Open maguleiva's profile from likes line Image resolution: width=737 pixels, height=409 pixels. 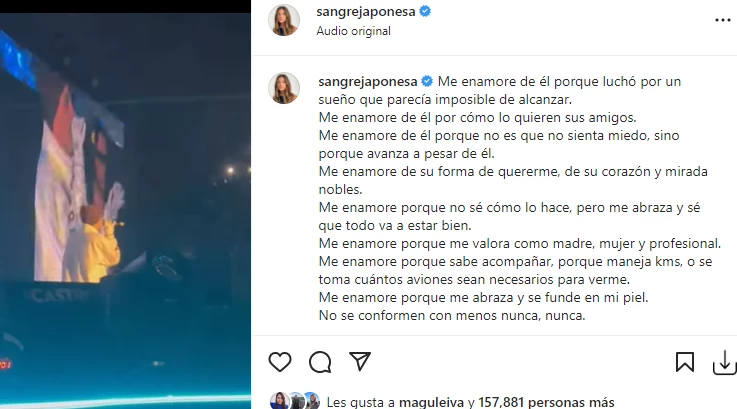(431, 402)
